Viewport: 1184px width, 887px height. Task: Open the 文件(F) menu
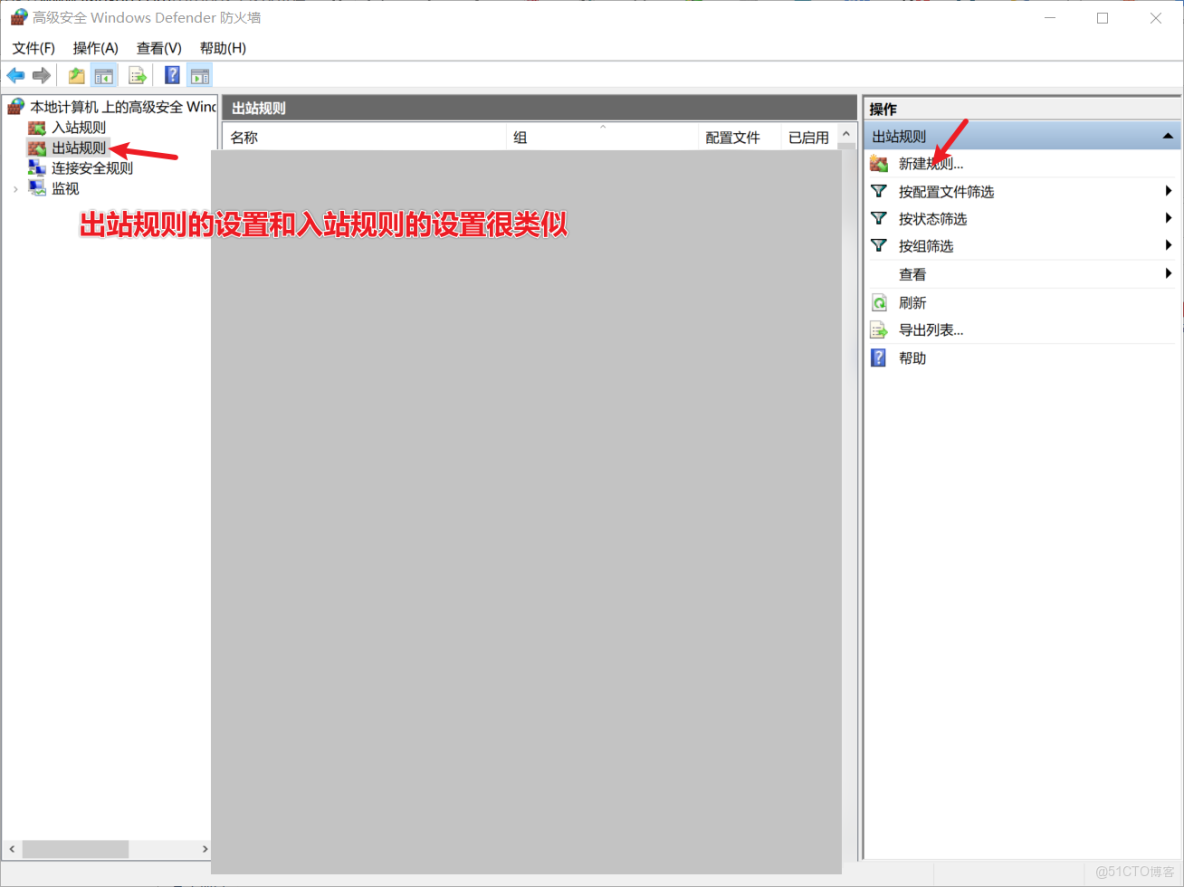tap(33, 47)
